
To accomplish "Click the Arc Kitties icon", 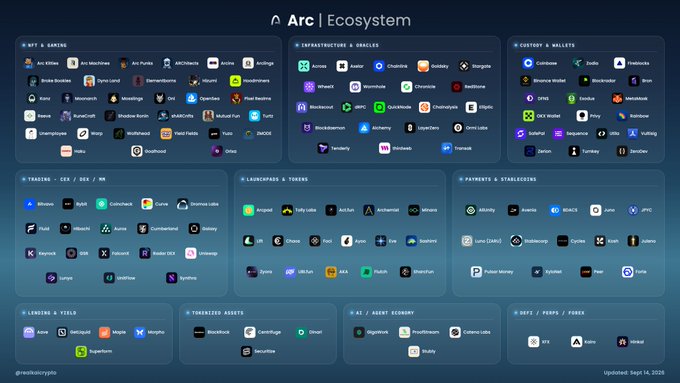I will (29, 63).
